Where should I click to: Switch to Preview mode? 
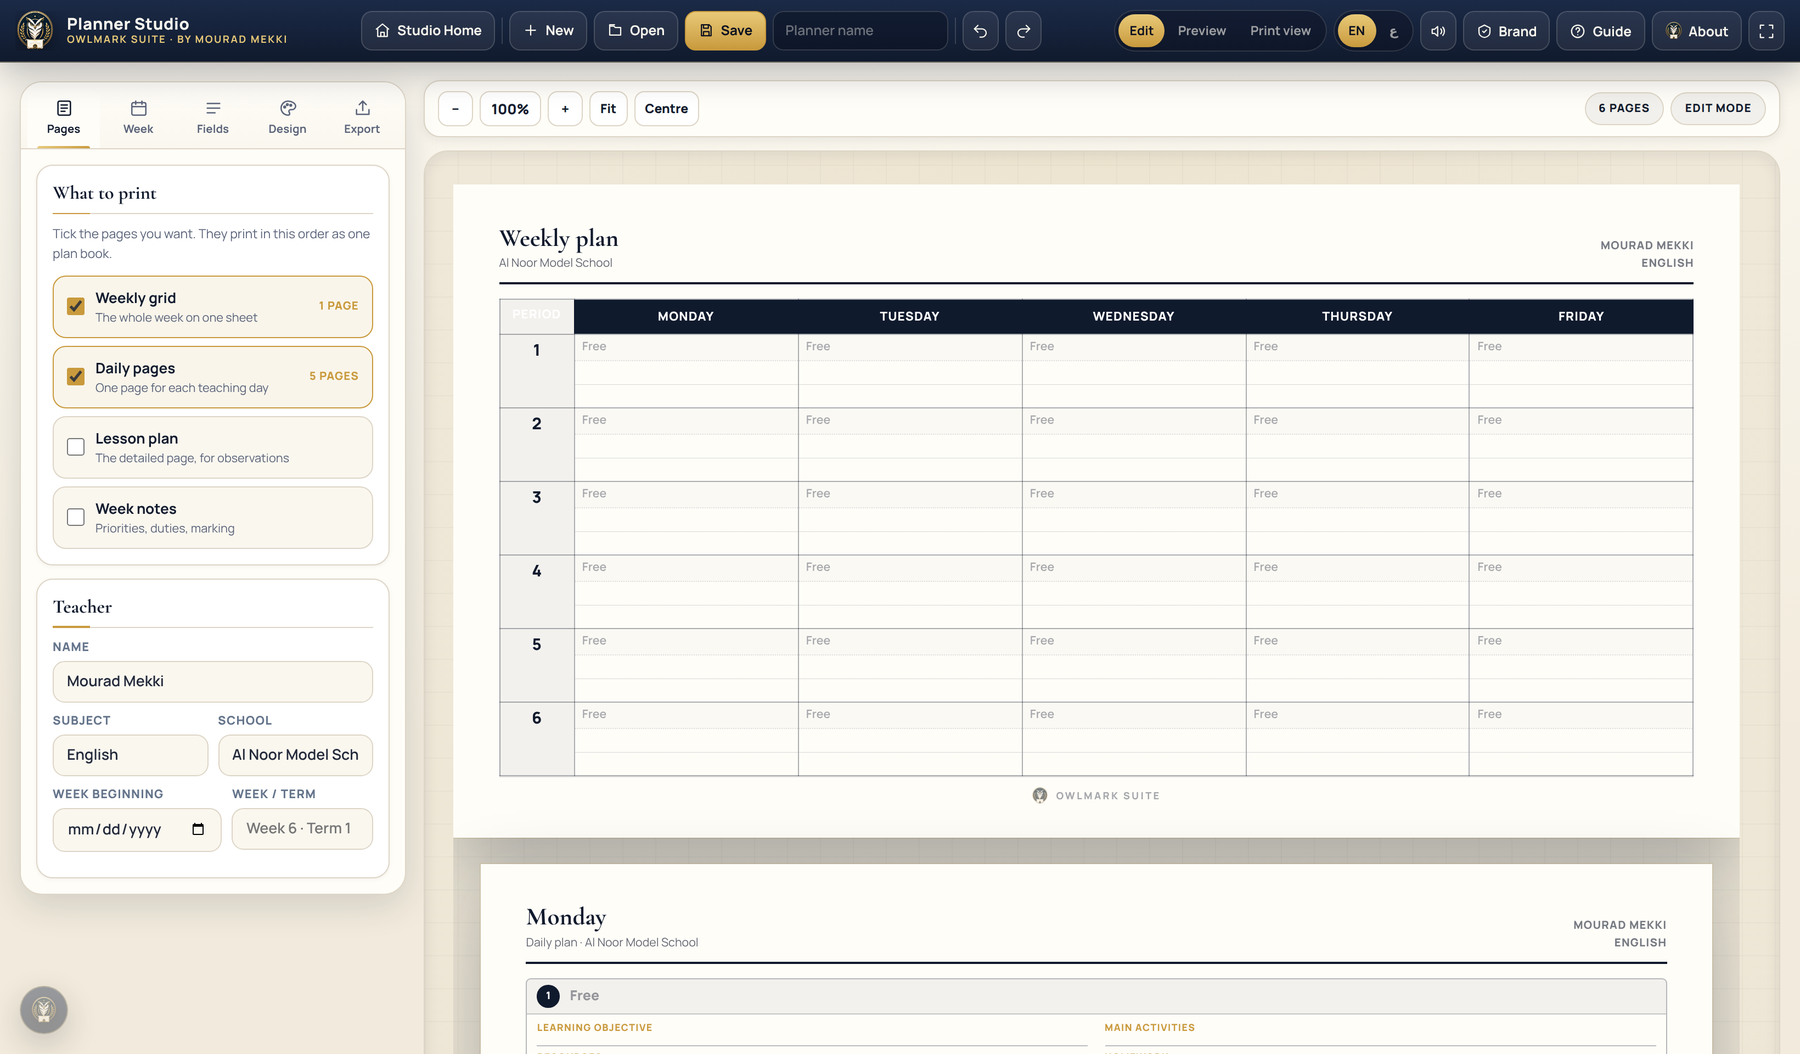(1201, 31)
